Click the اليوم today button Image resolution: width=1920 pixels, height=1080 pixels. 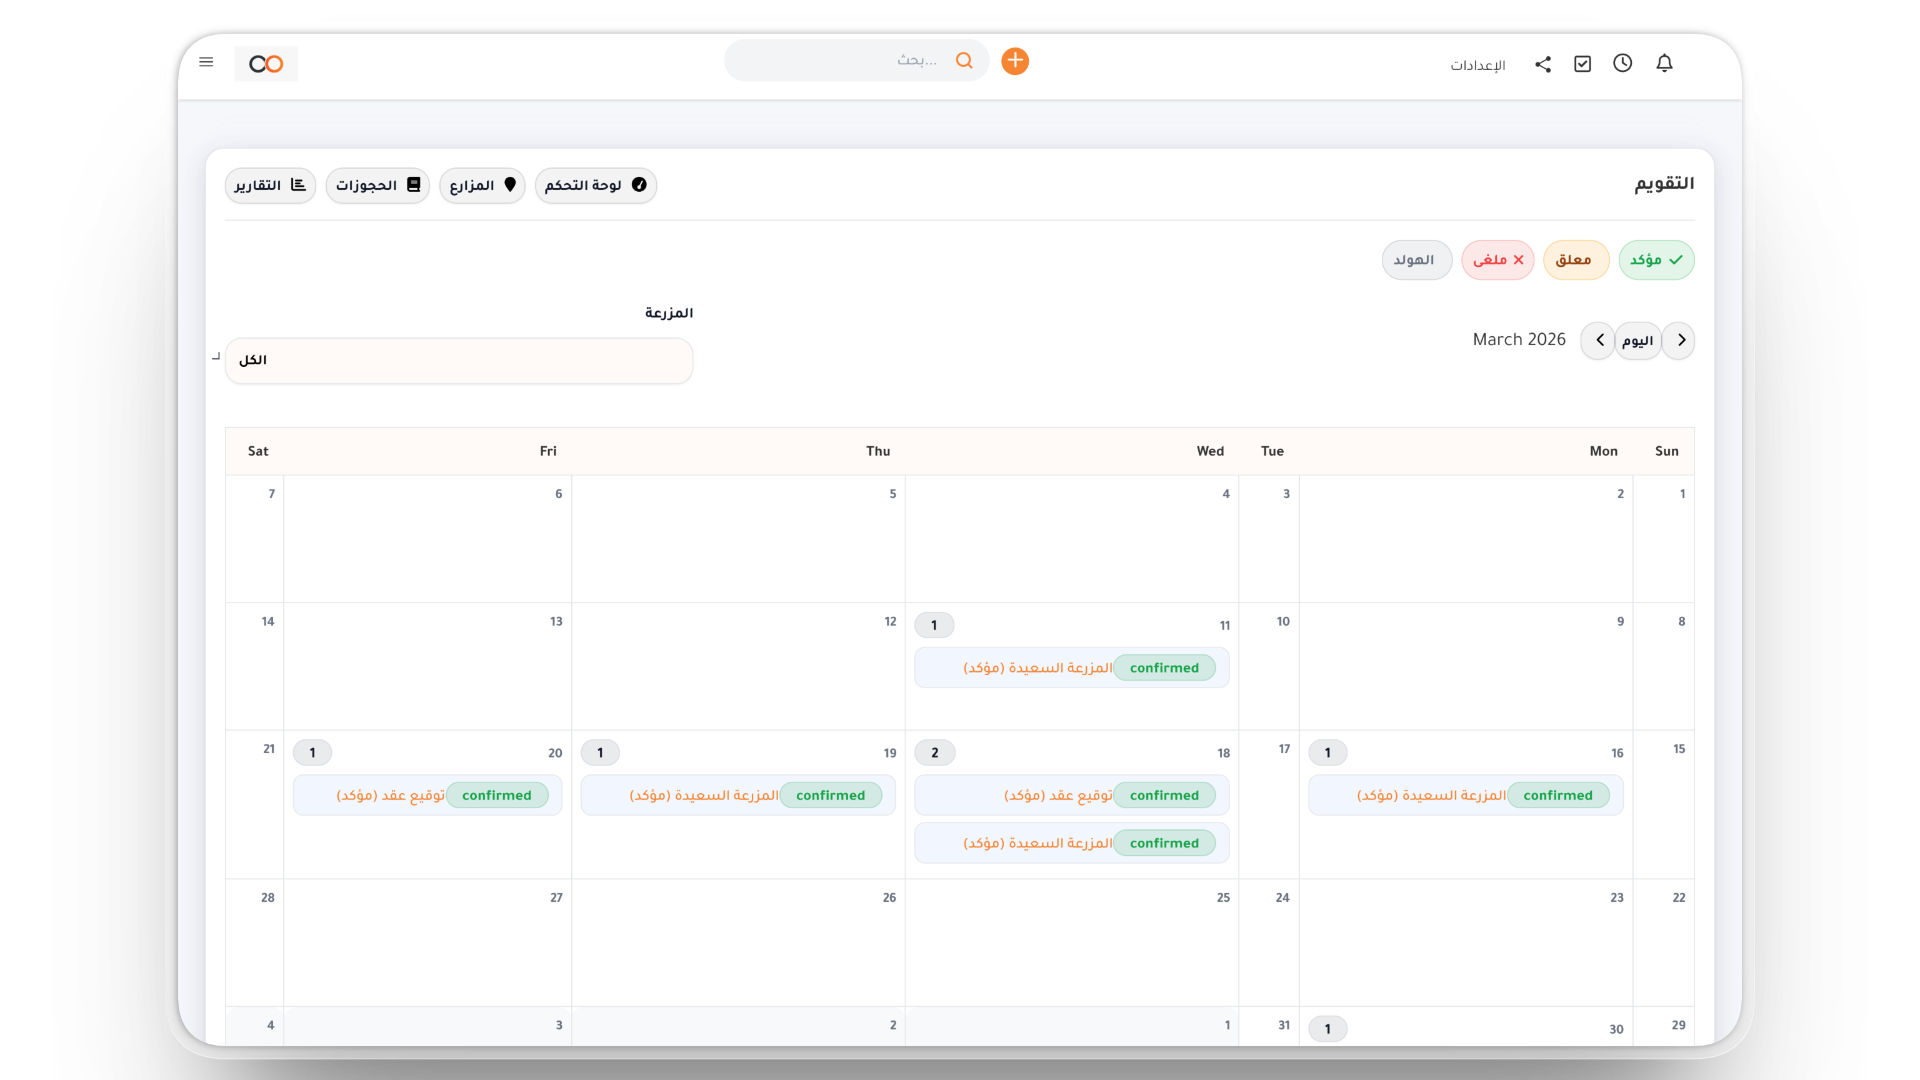point(1638,341)
